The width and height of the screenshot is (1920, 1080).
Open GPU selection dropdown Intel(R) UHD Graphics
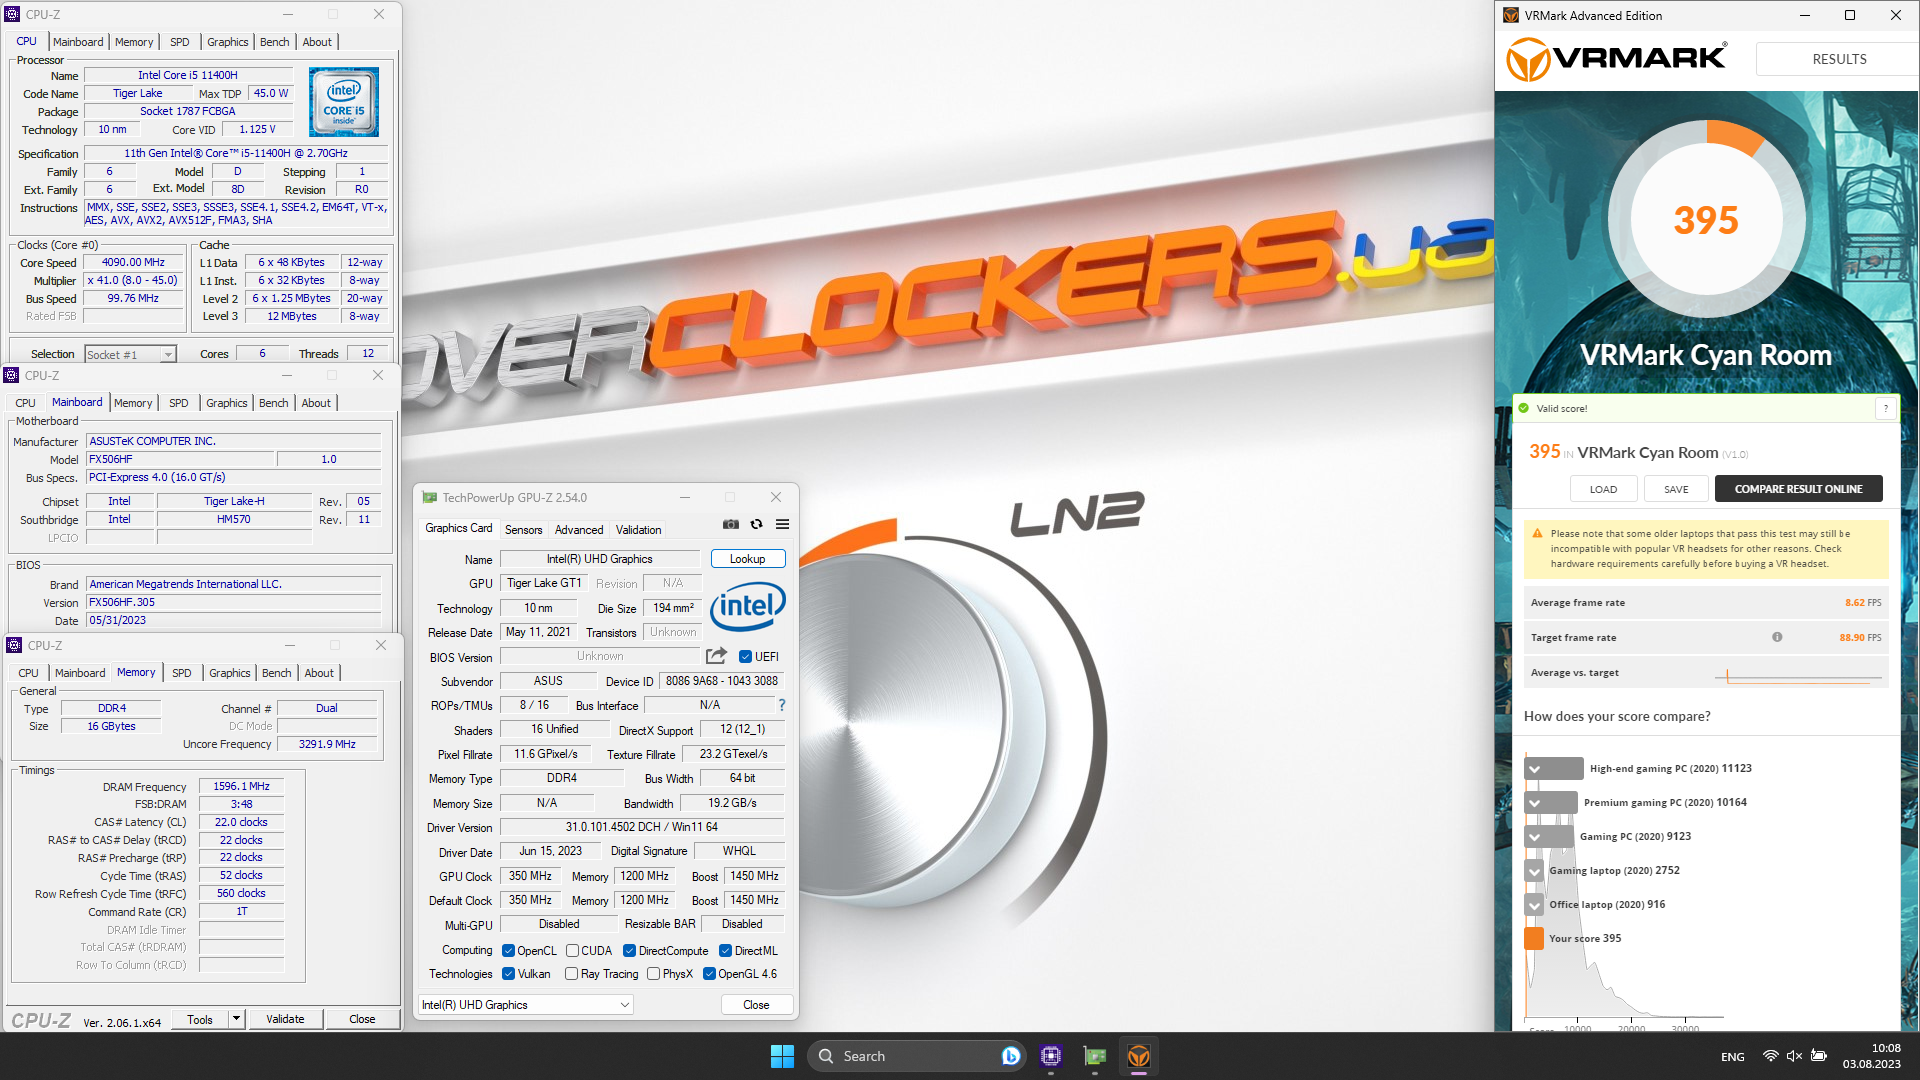pyautogui.click(x=526, y=1005)
